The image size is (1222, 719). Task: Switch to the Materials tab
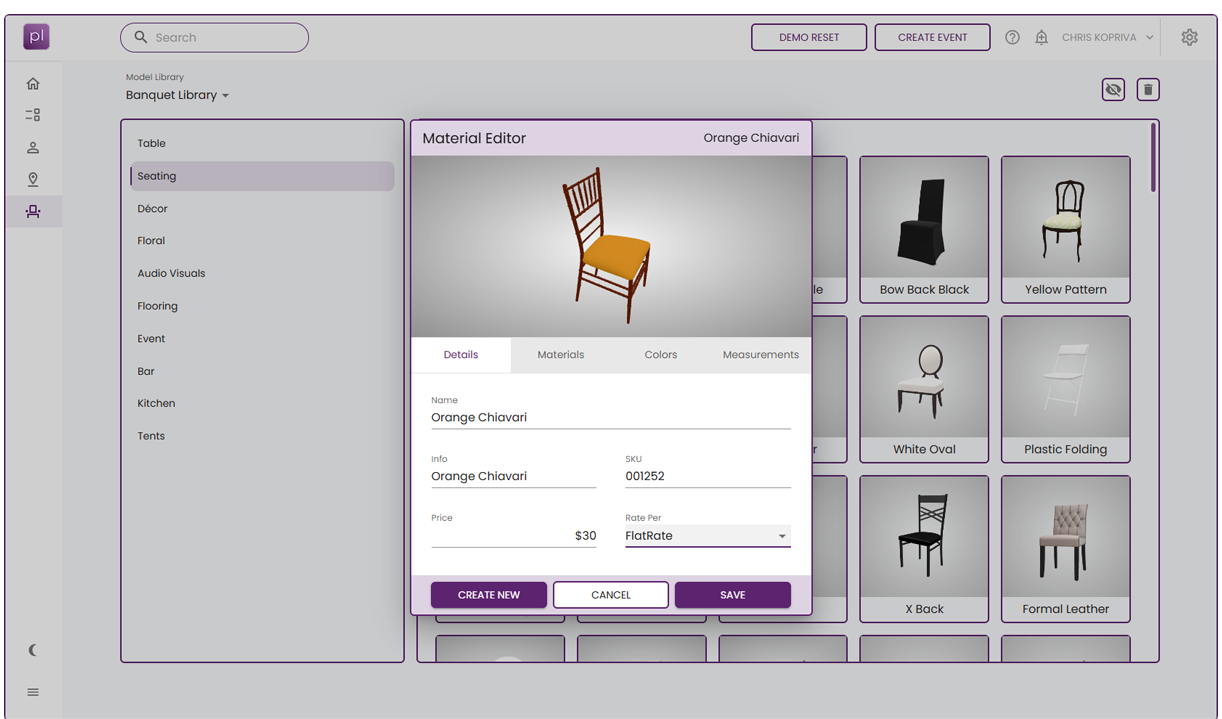tap(560, 355)
